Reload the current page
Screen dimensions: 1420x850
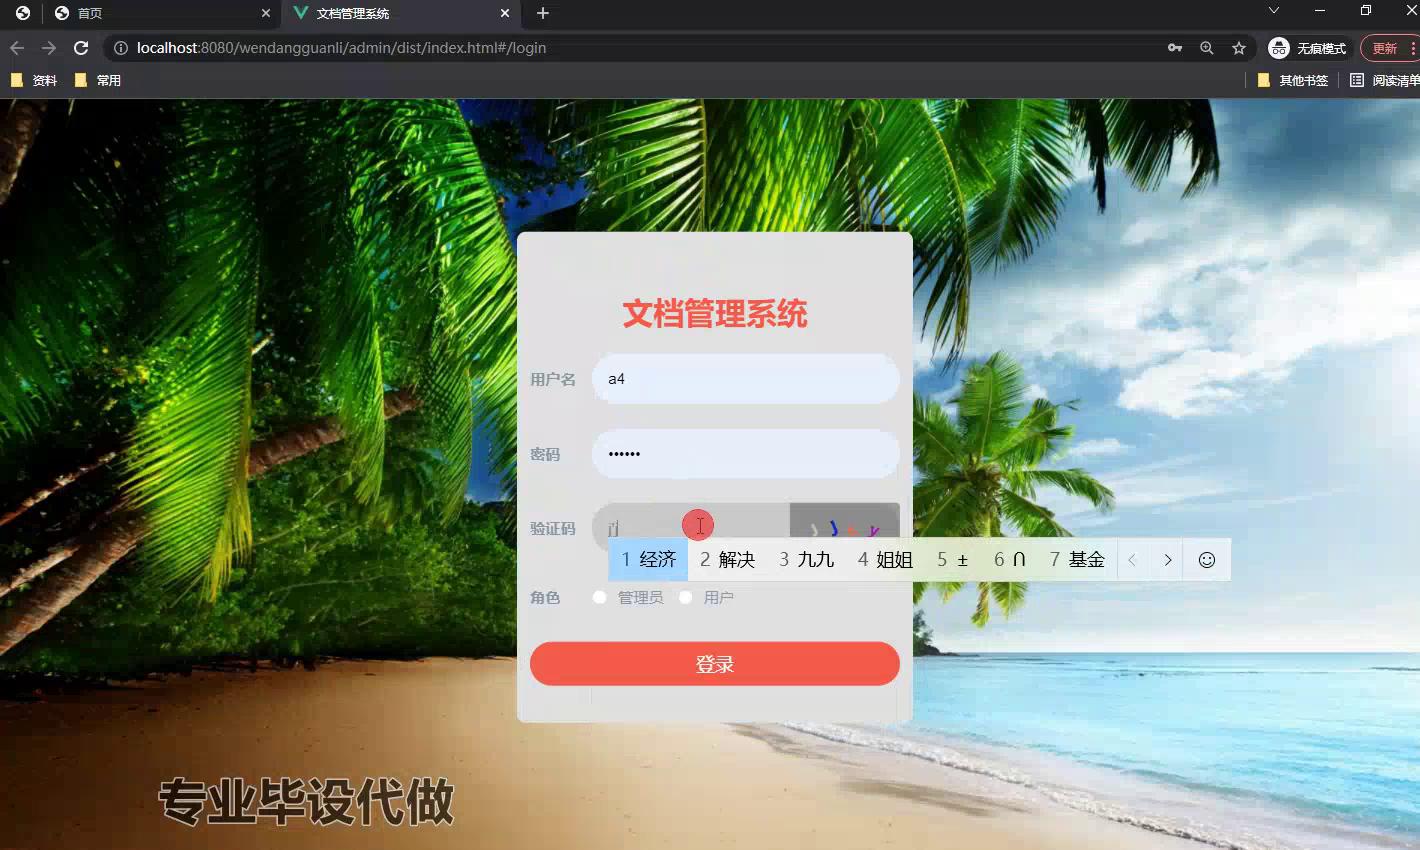pos(81,48)
